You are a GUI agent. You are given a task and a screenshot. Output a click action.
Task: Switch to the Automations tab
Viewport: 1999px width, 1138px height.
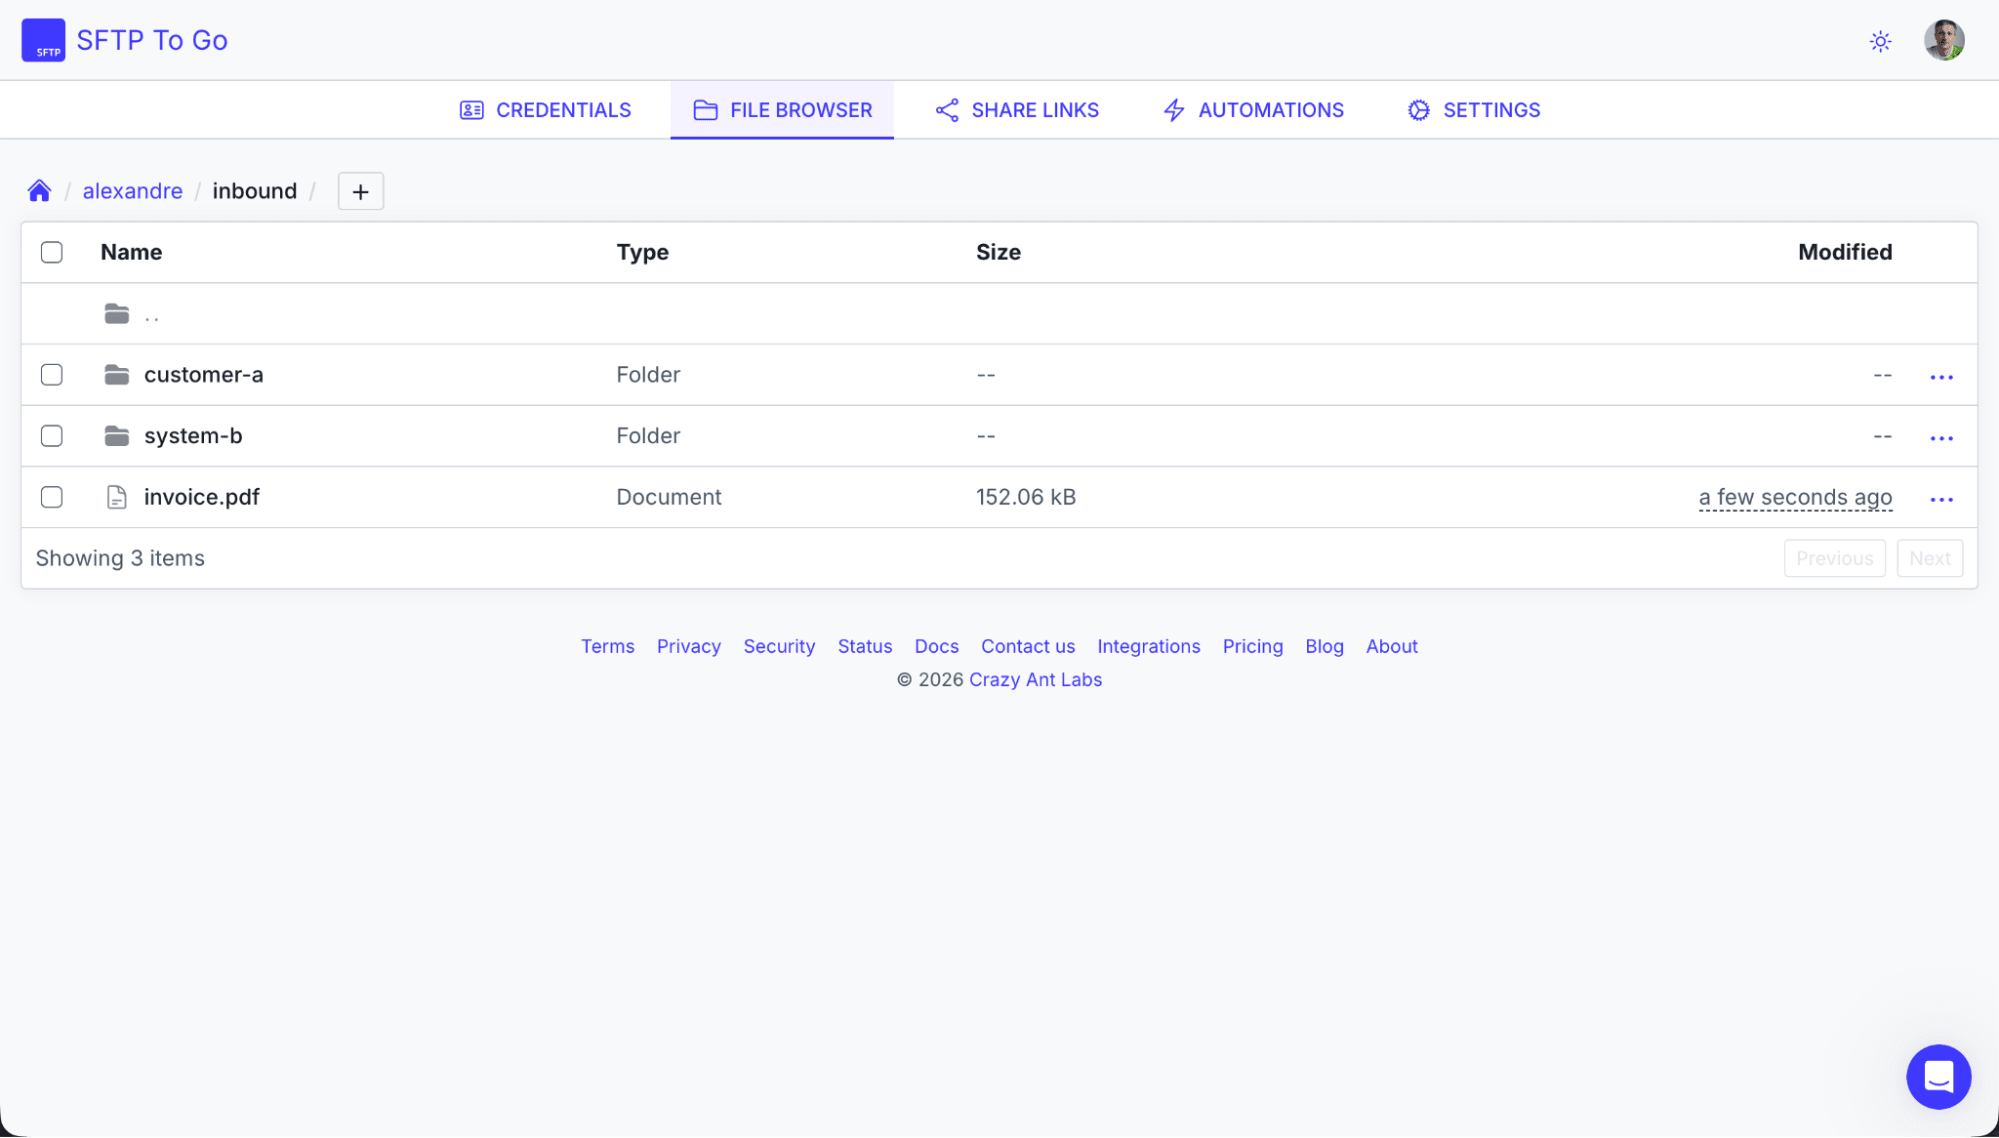coord(1253,110)
